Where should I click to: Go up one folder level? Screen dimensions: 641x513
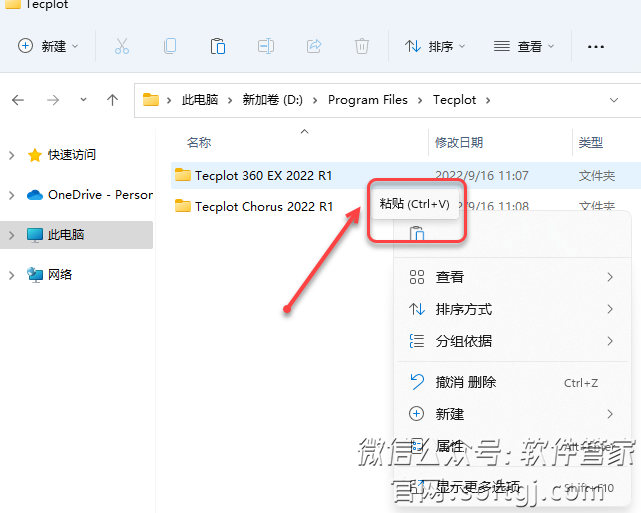[112, 100]
